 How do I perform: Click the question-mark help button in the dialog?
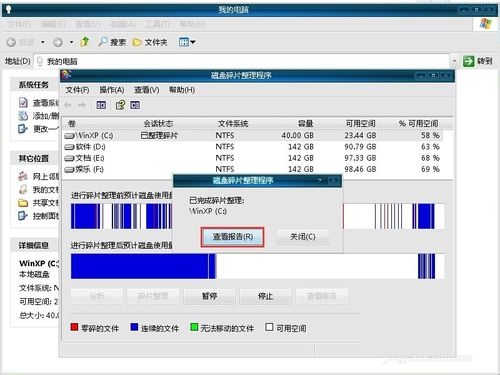point(320,180)
